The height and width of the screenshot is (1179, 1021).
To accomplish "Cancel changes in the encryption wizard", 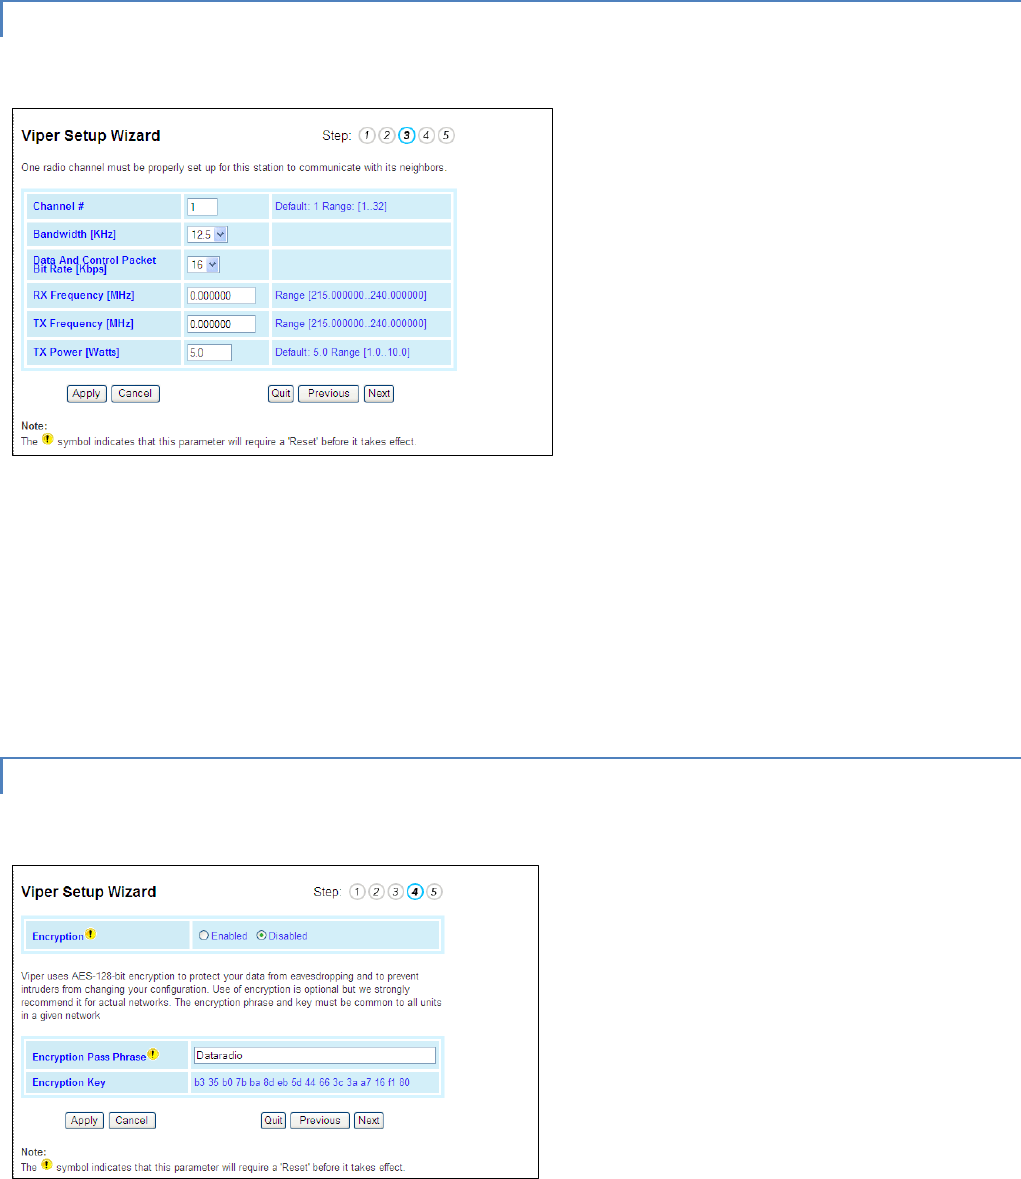I will 132,1120.
